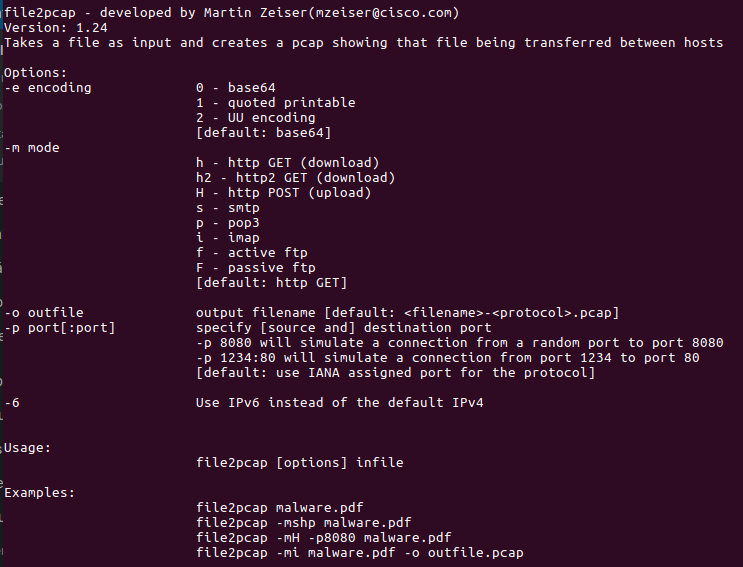Click the 's - smtp' mode entry
The height and width of the screenshot is (567, 743).
pos(228,208)
